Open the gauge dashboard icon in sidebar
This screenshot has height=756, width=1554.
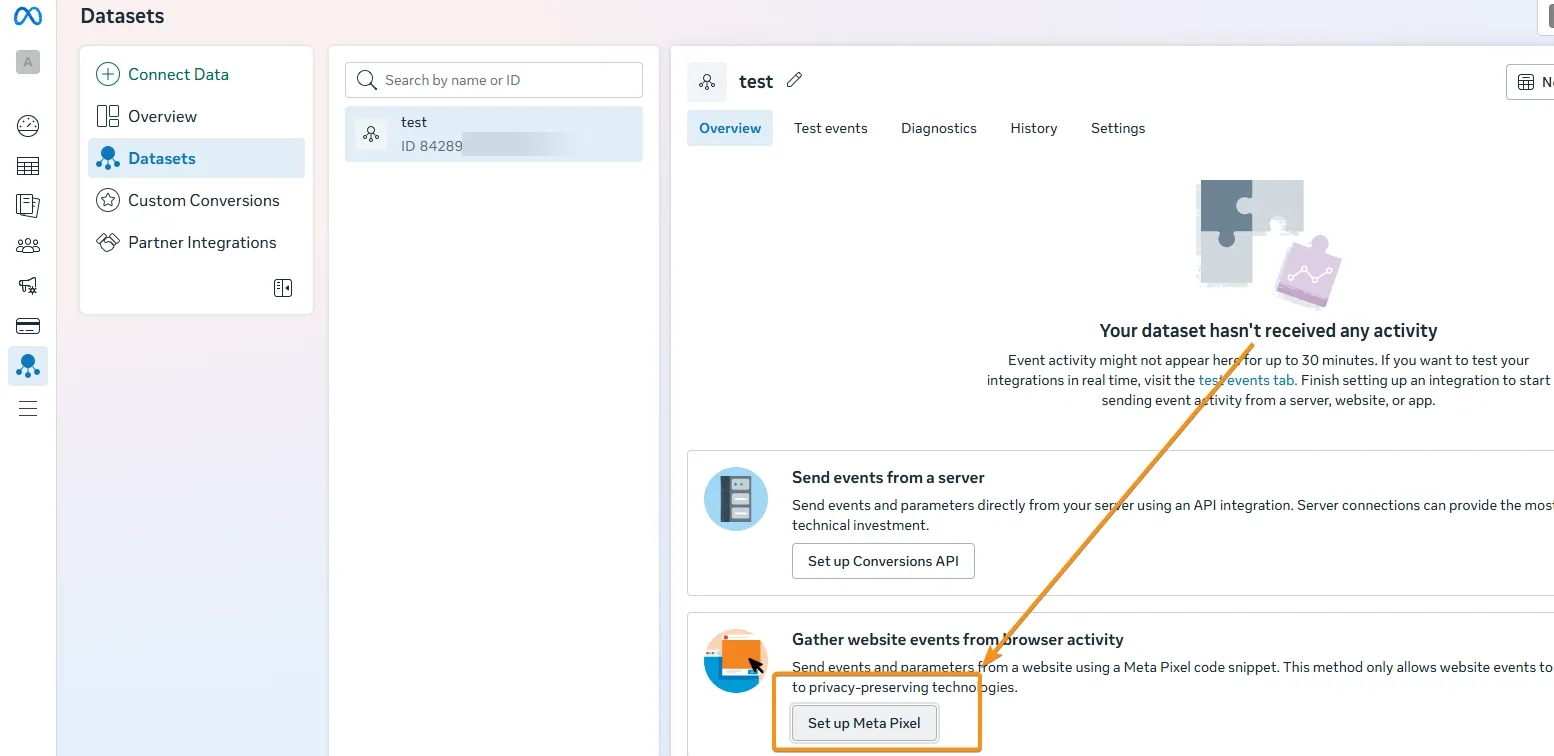coord(28,126)
